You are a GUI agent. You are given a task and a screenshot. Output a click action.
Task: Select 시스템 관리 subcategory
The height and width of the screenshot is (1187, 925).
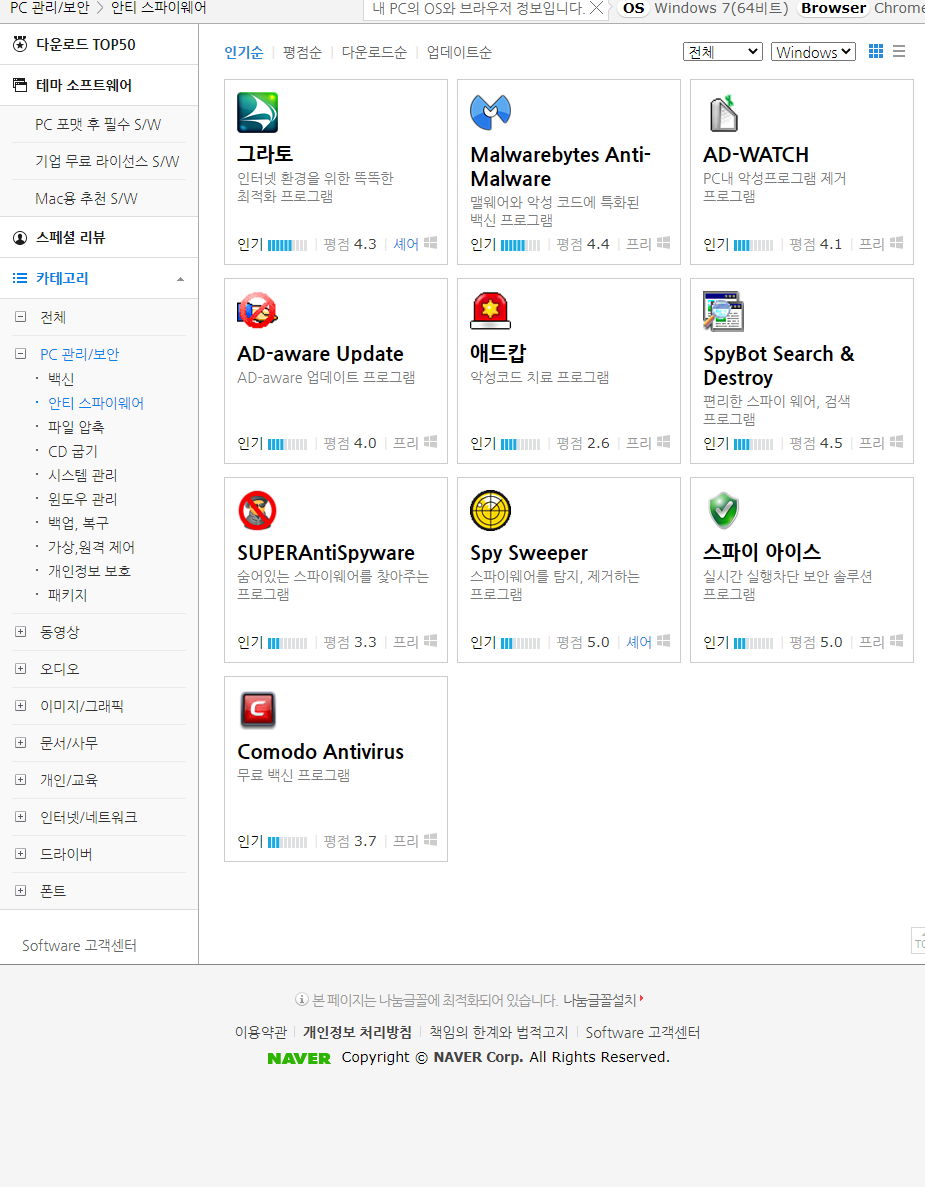pyautogui.click(x=83, y=475)
